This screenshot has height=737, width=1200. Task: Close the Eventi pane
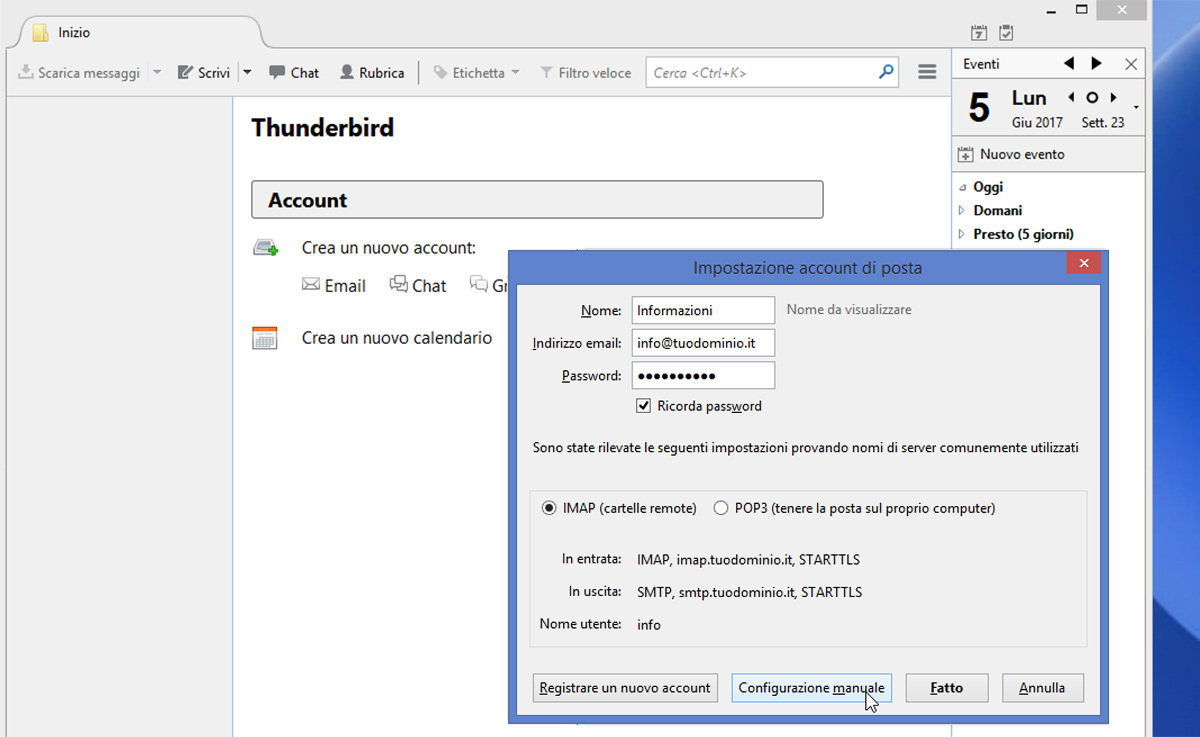click(x=1131, y=64)
